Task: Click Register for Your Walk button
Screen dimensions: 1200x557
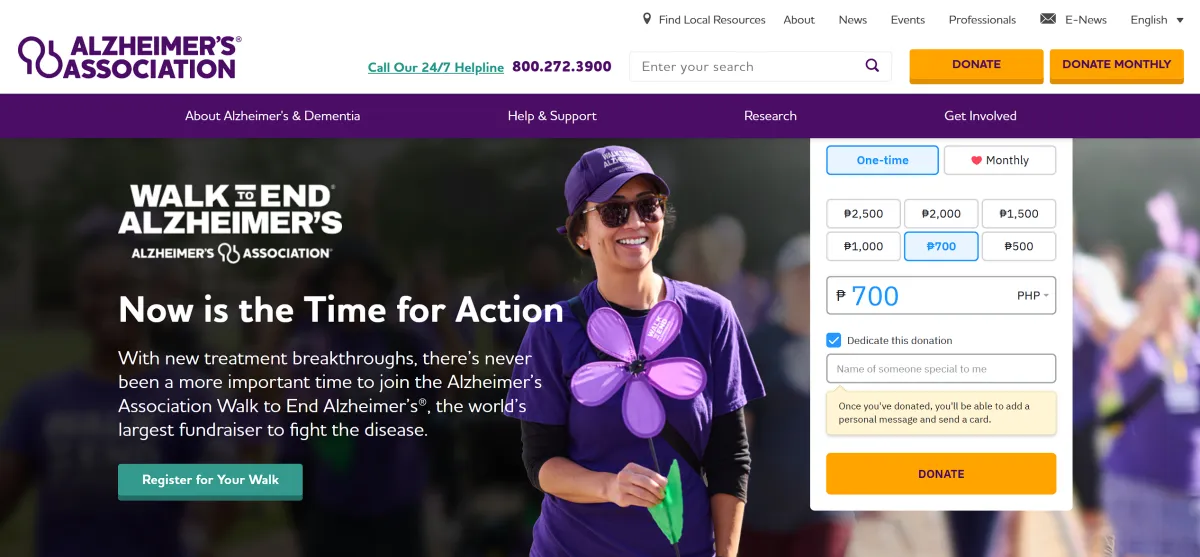Action: [210, 480]
